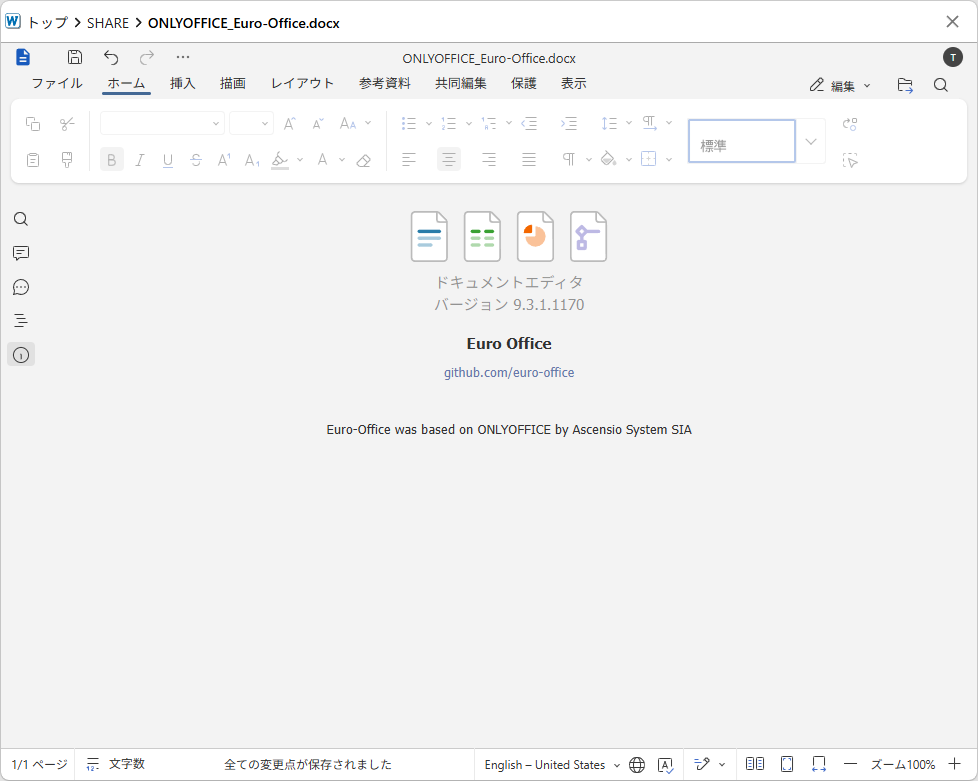Switch to the 参考資料 tab

pyautogui.click(x=385, y=84)
